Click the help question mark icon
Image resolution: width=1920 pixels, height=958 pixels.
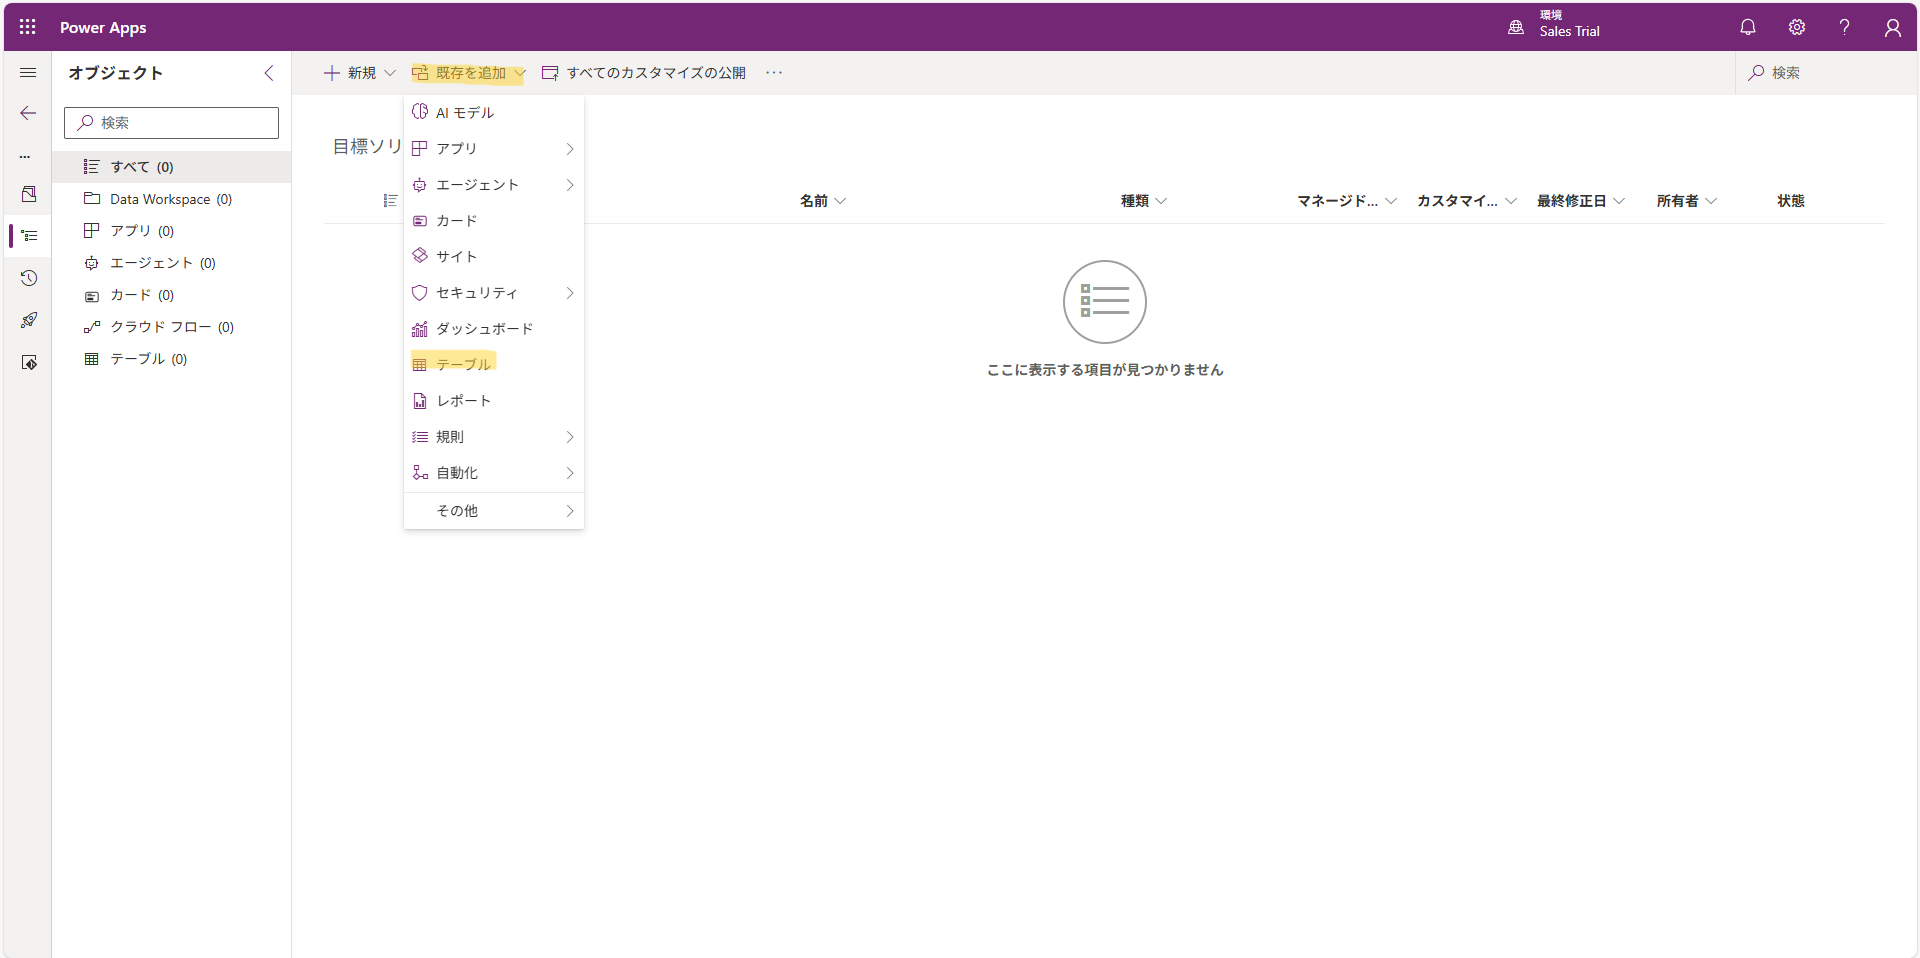(x=1844, y=27)
